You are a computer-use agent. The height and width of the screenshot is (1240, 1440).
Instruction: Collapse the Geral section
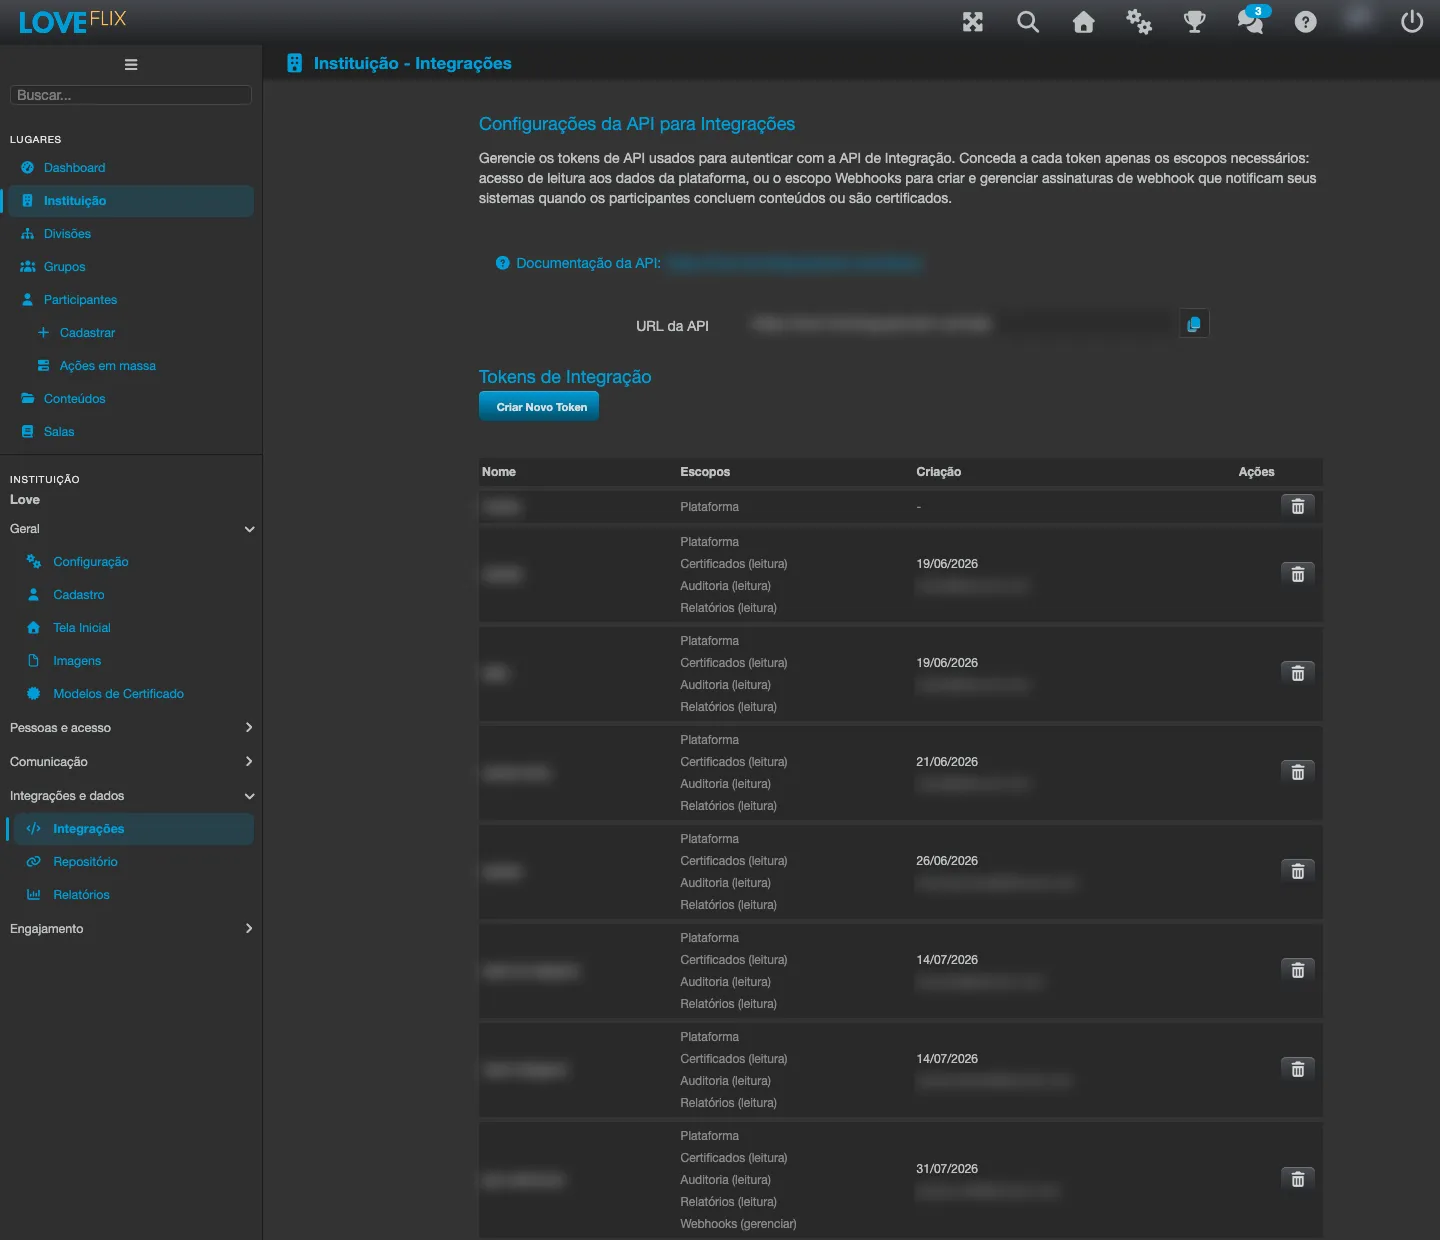click(131, 529)
